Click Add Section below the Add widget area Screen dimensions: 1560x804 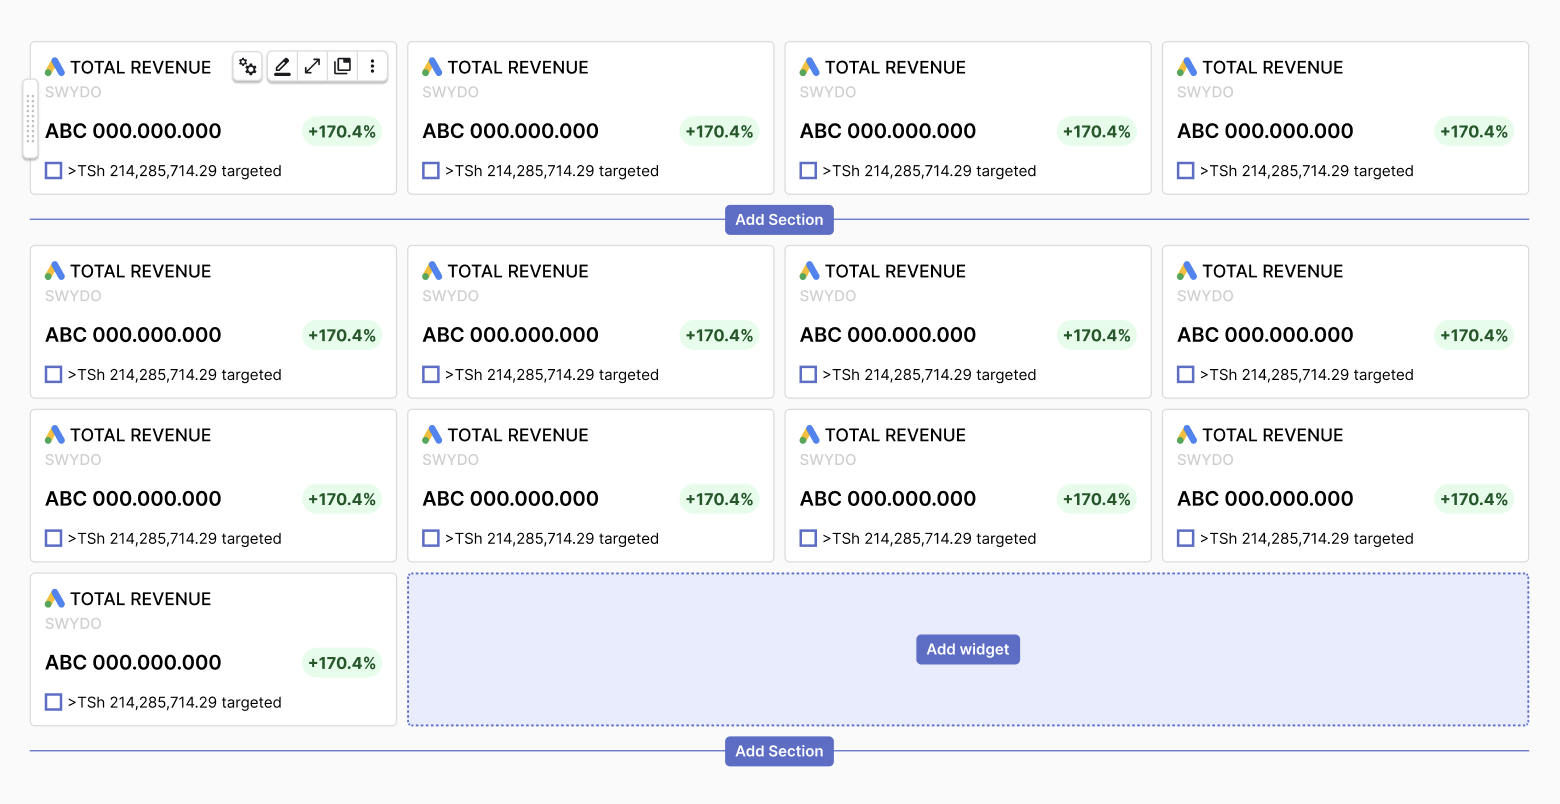tap(779, 751)
